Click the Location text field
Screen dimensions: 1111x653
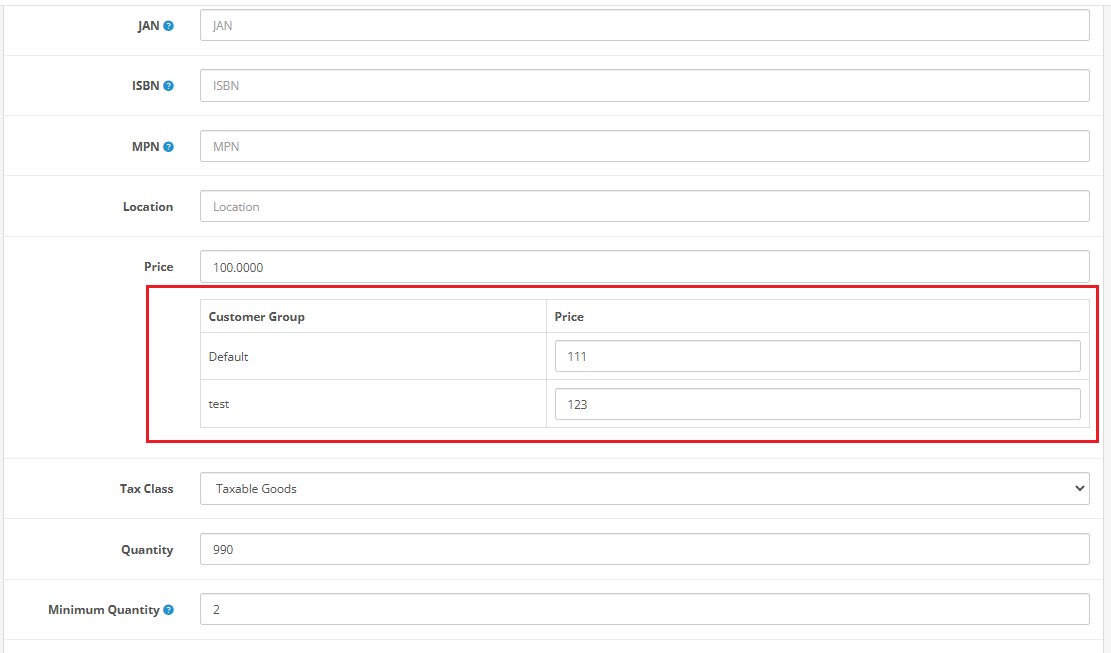tap(644, 207)
